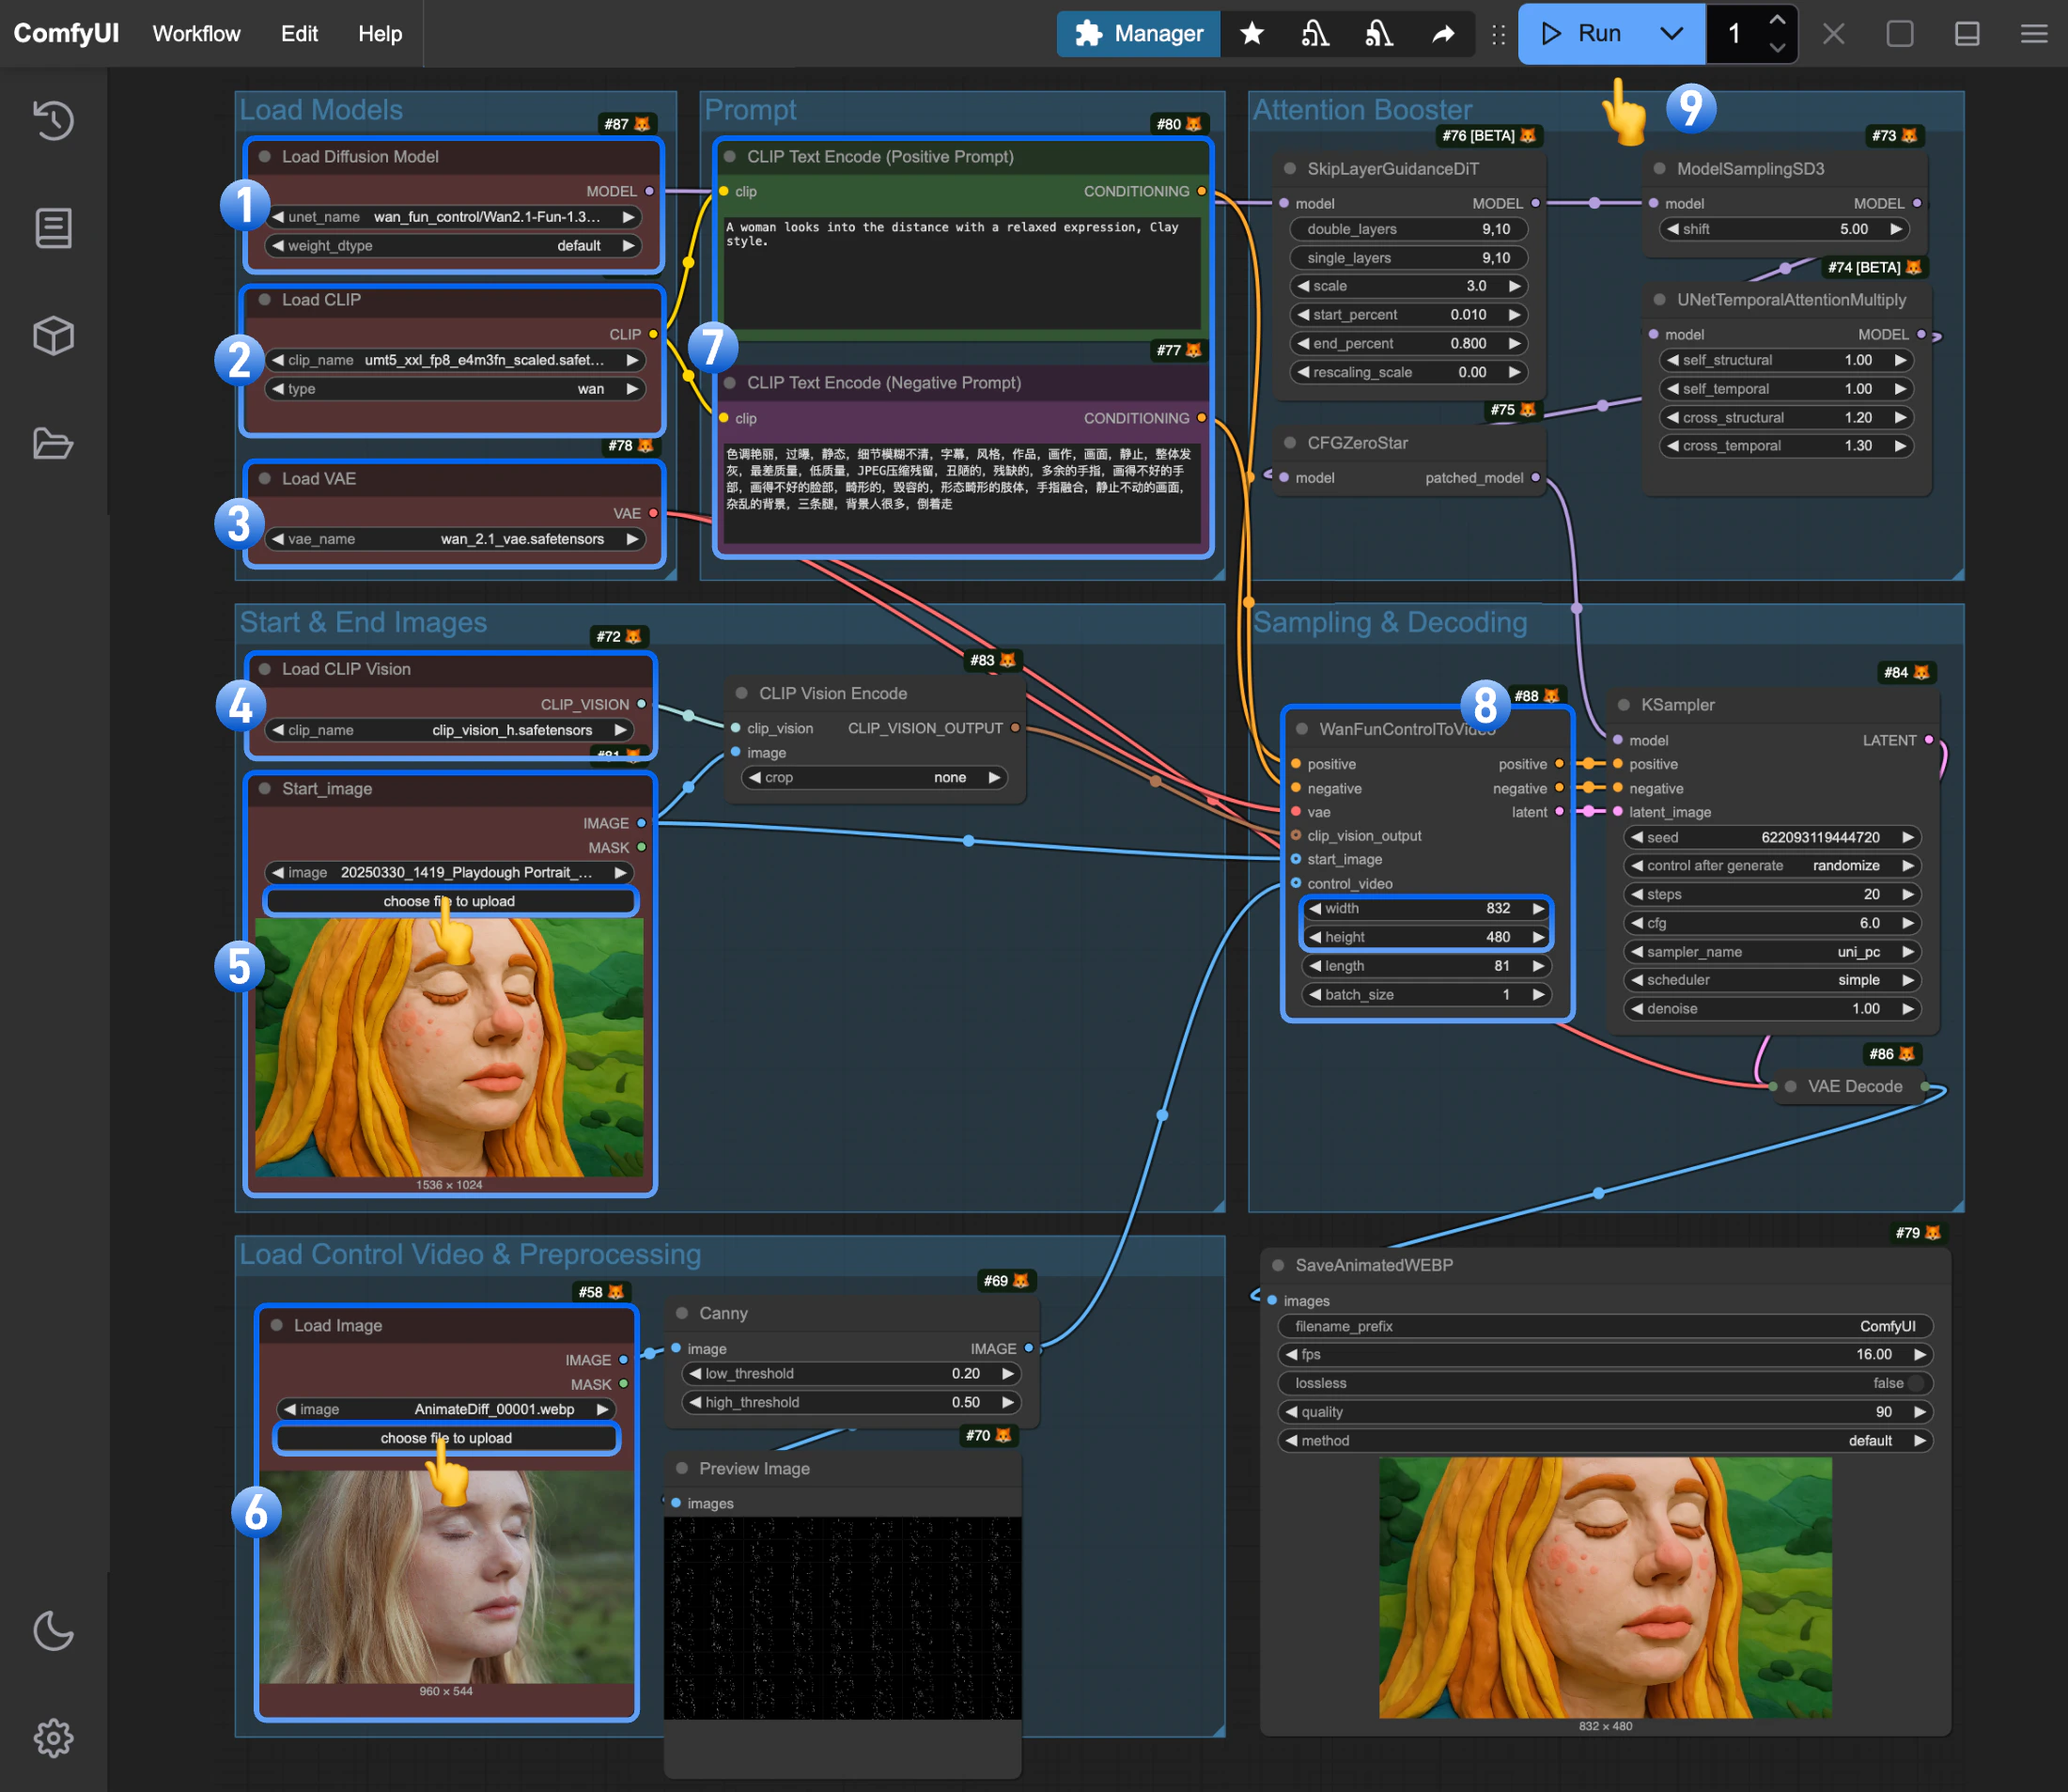Open the workflow history sidebar panel

(53, 120)
